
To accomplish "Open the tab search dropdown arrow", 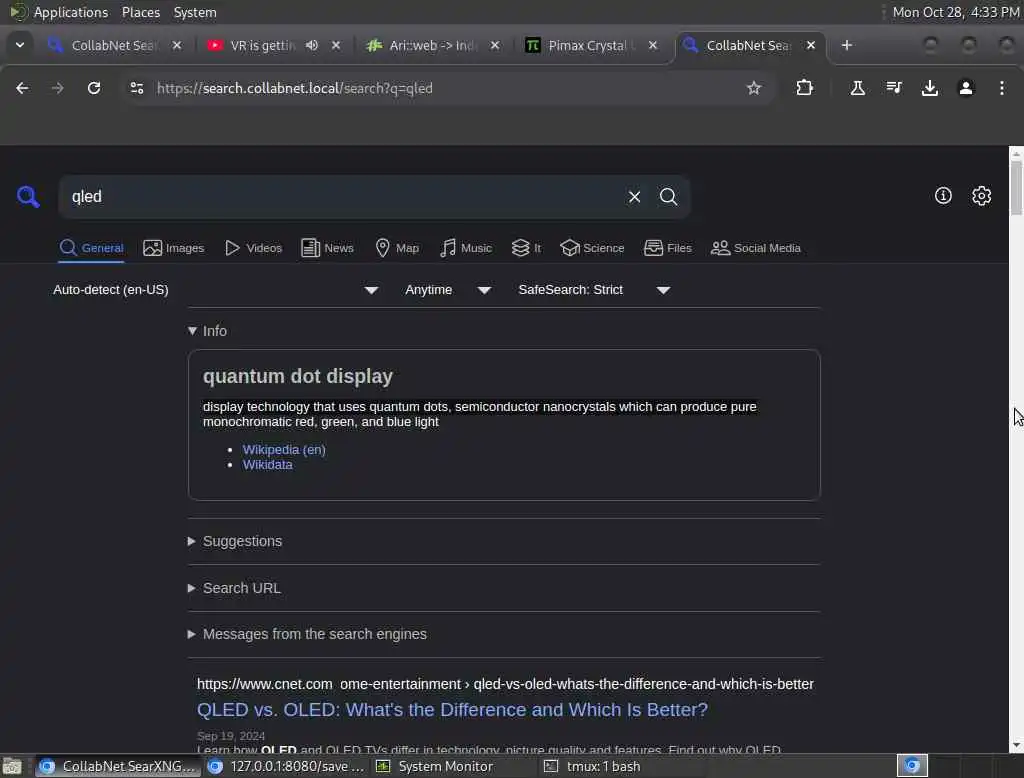I will point(20,45).
